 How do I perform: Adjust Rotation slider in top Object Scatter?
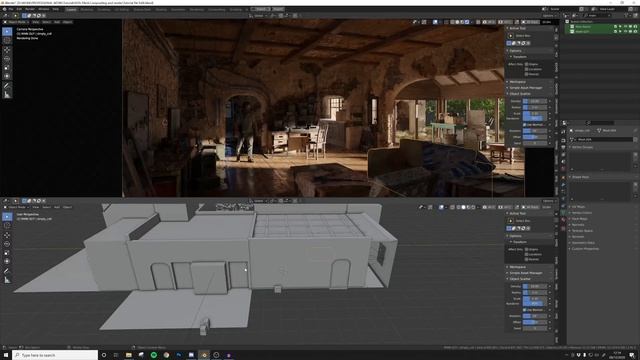[x=535, y=131]
